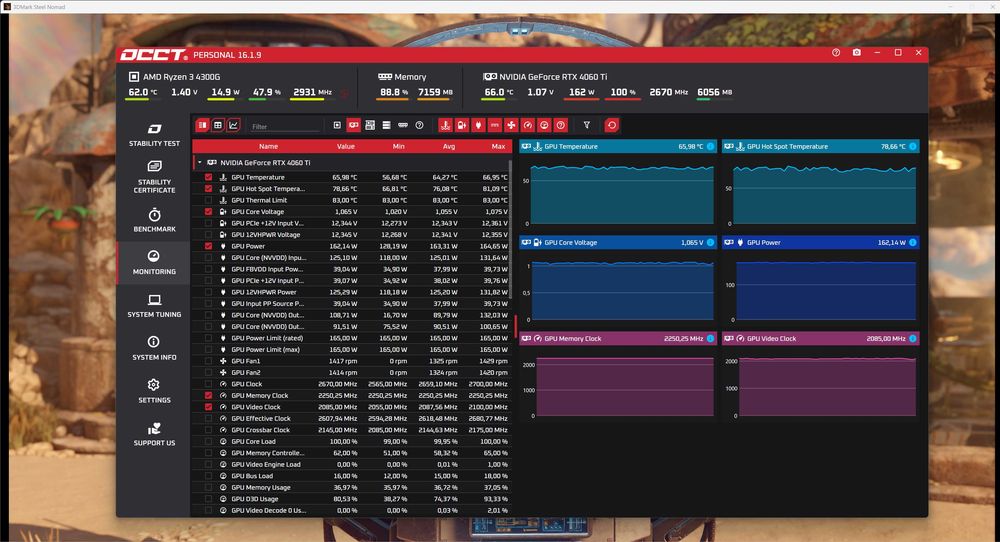
Task: Click info button on GPU Video Clock graph
Action: tap(913, 339)
